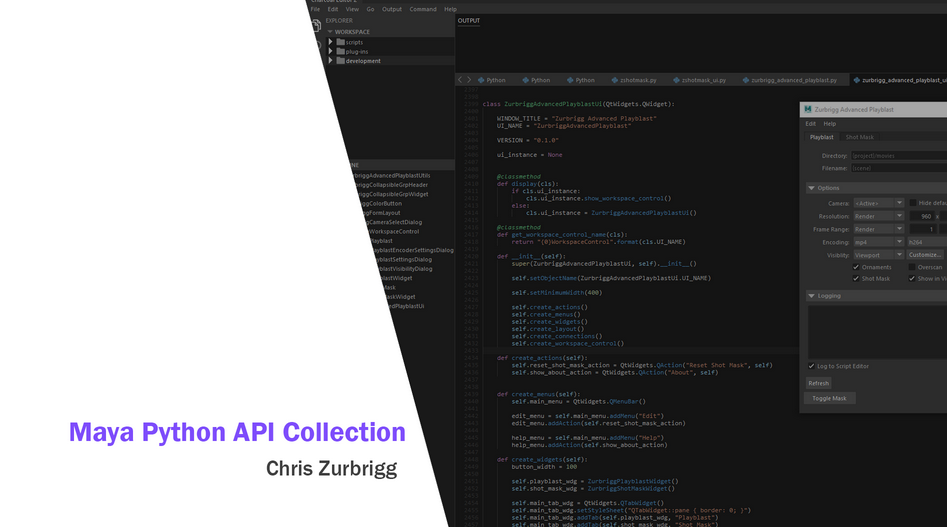Click the scripts folder icon
The width and height of the screenshot is (947, 527).
point(339,42)
